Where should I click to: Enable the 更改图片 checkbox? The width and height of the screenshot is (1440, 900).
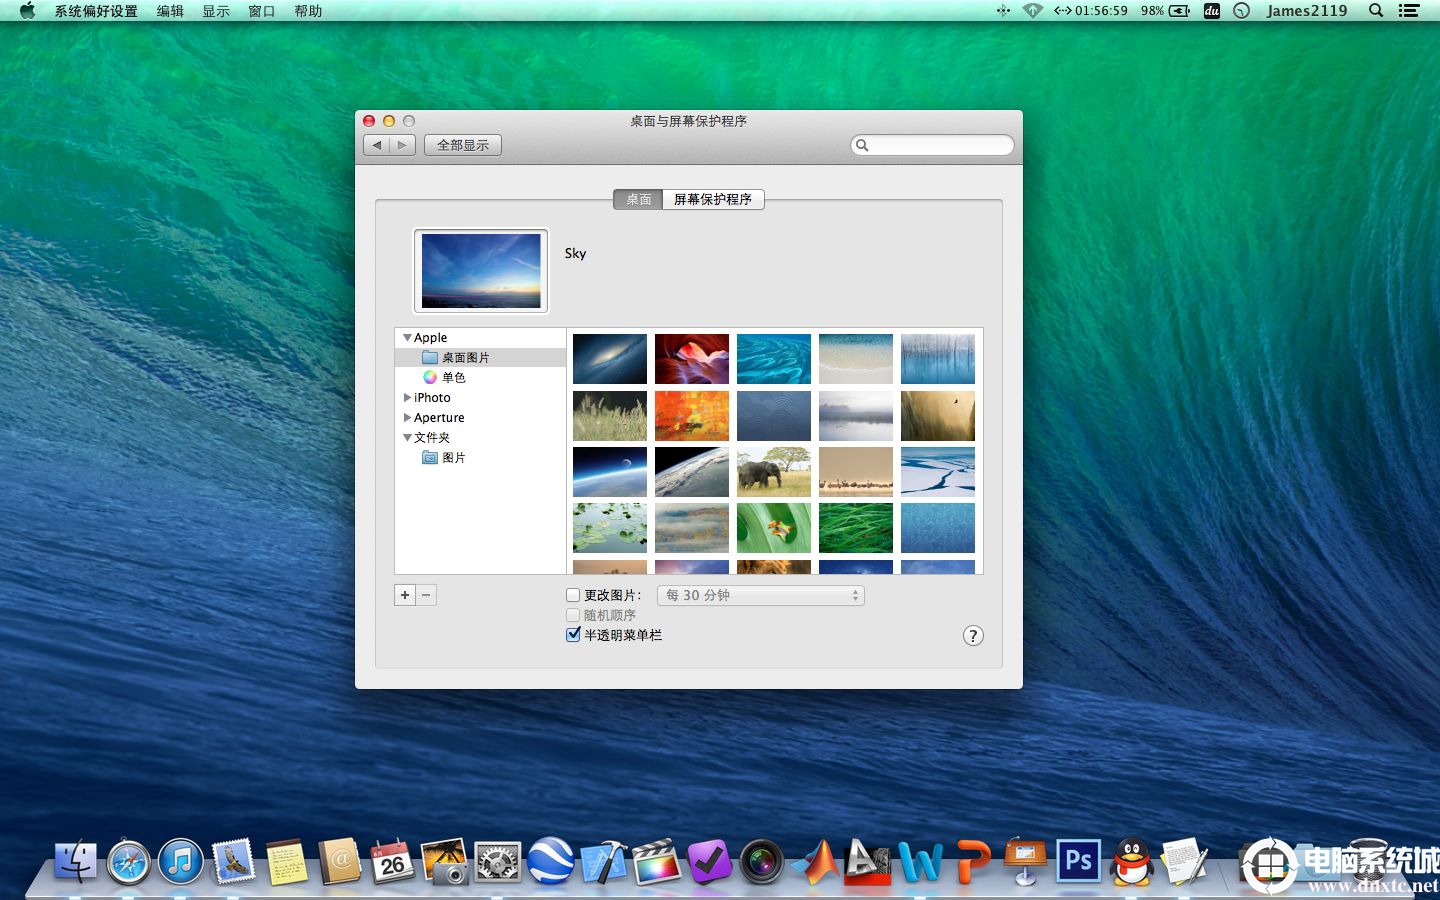(573, 595)
